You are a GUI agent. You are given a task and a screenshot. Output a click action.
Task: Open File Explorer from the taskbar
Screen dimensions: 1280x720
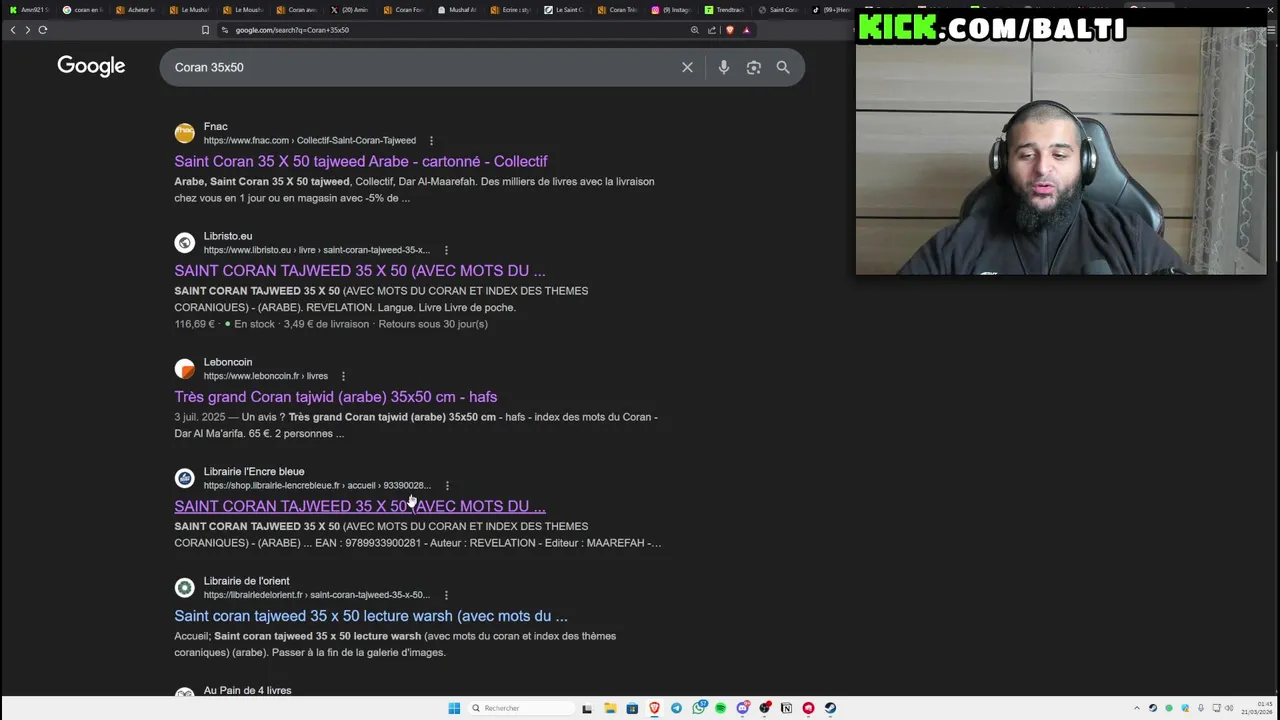(610, 708)
